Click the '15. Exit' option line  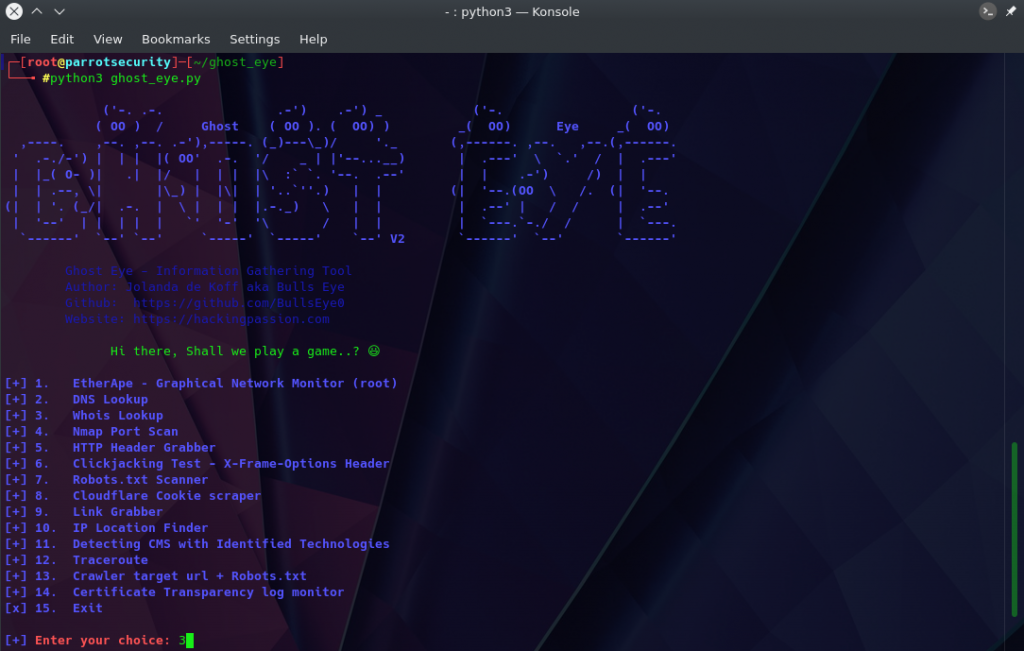click(54, 608)
